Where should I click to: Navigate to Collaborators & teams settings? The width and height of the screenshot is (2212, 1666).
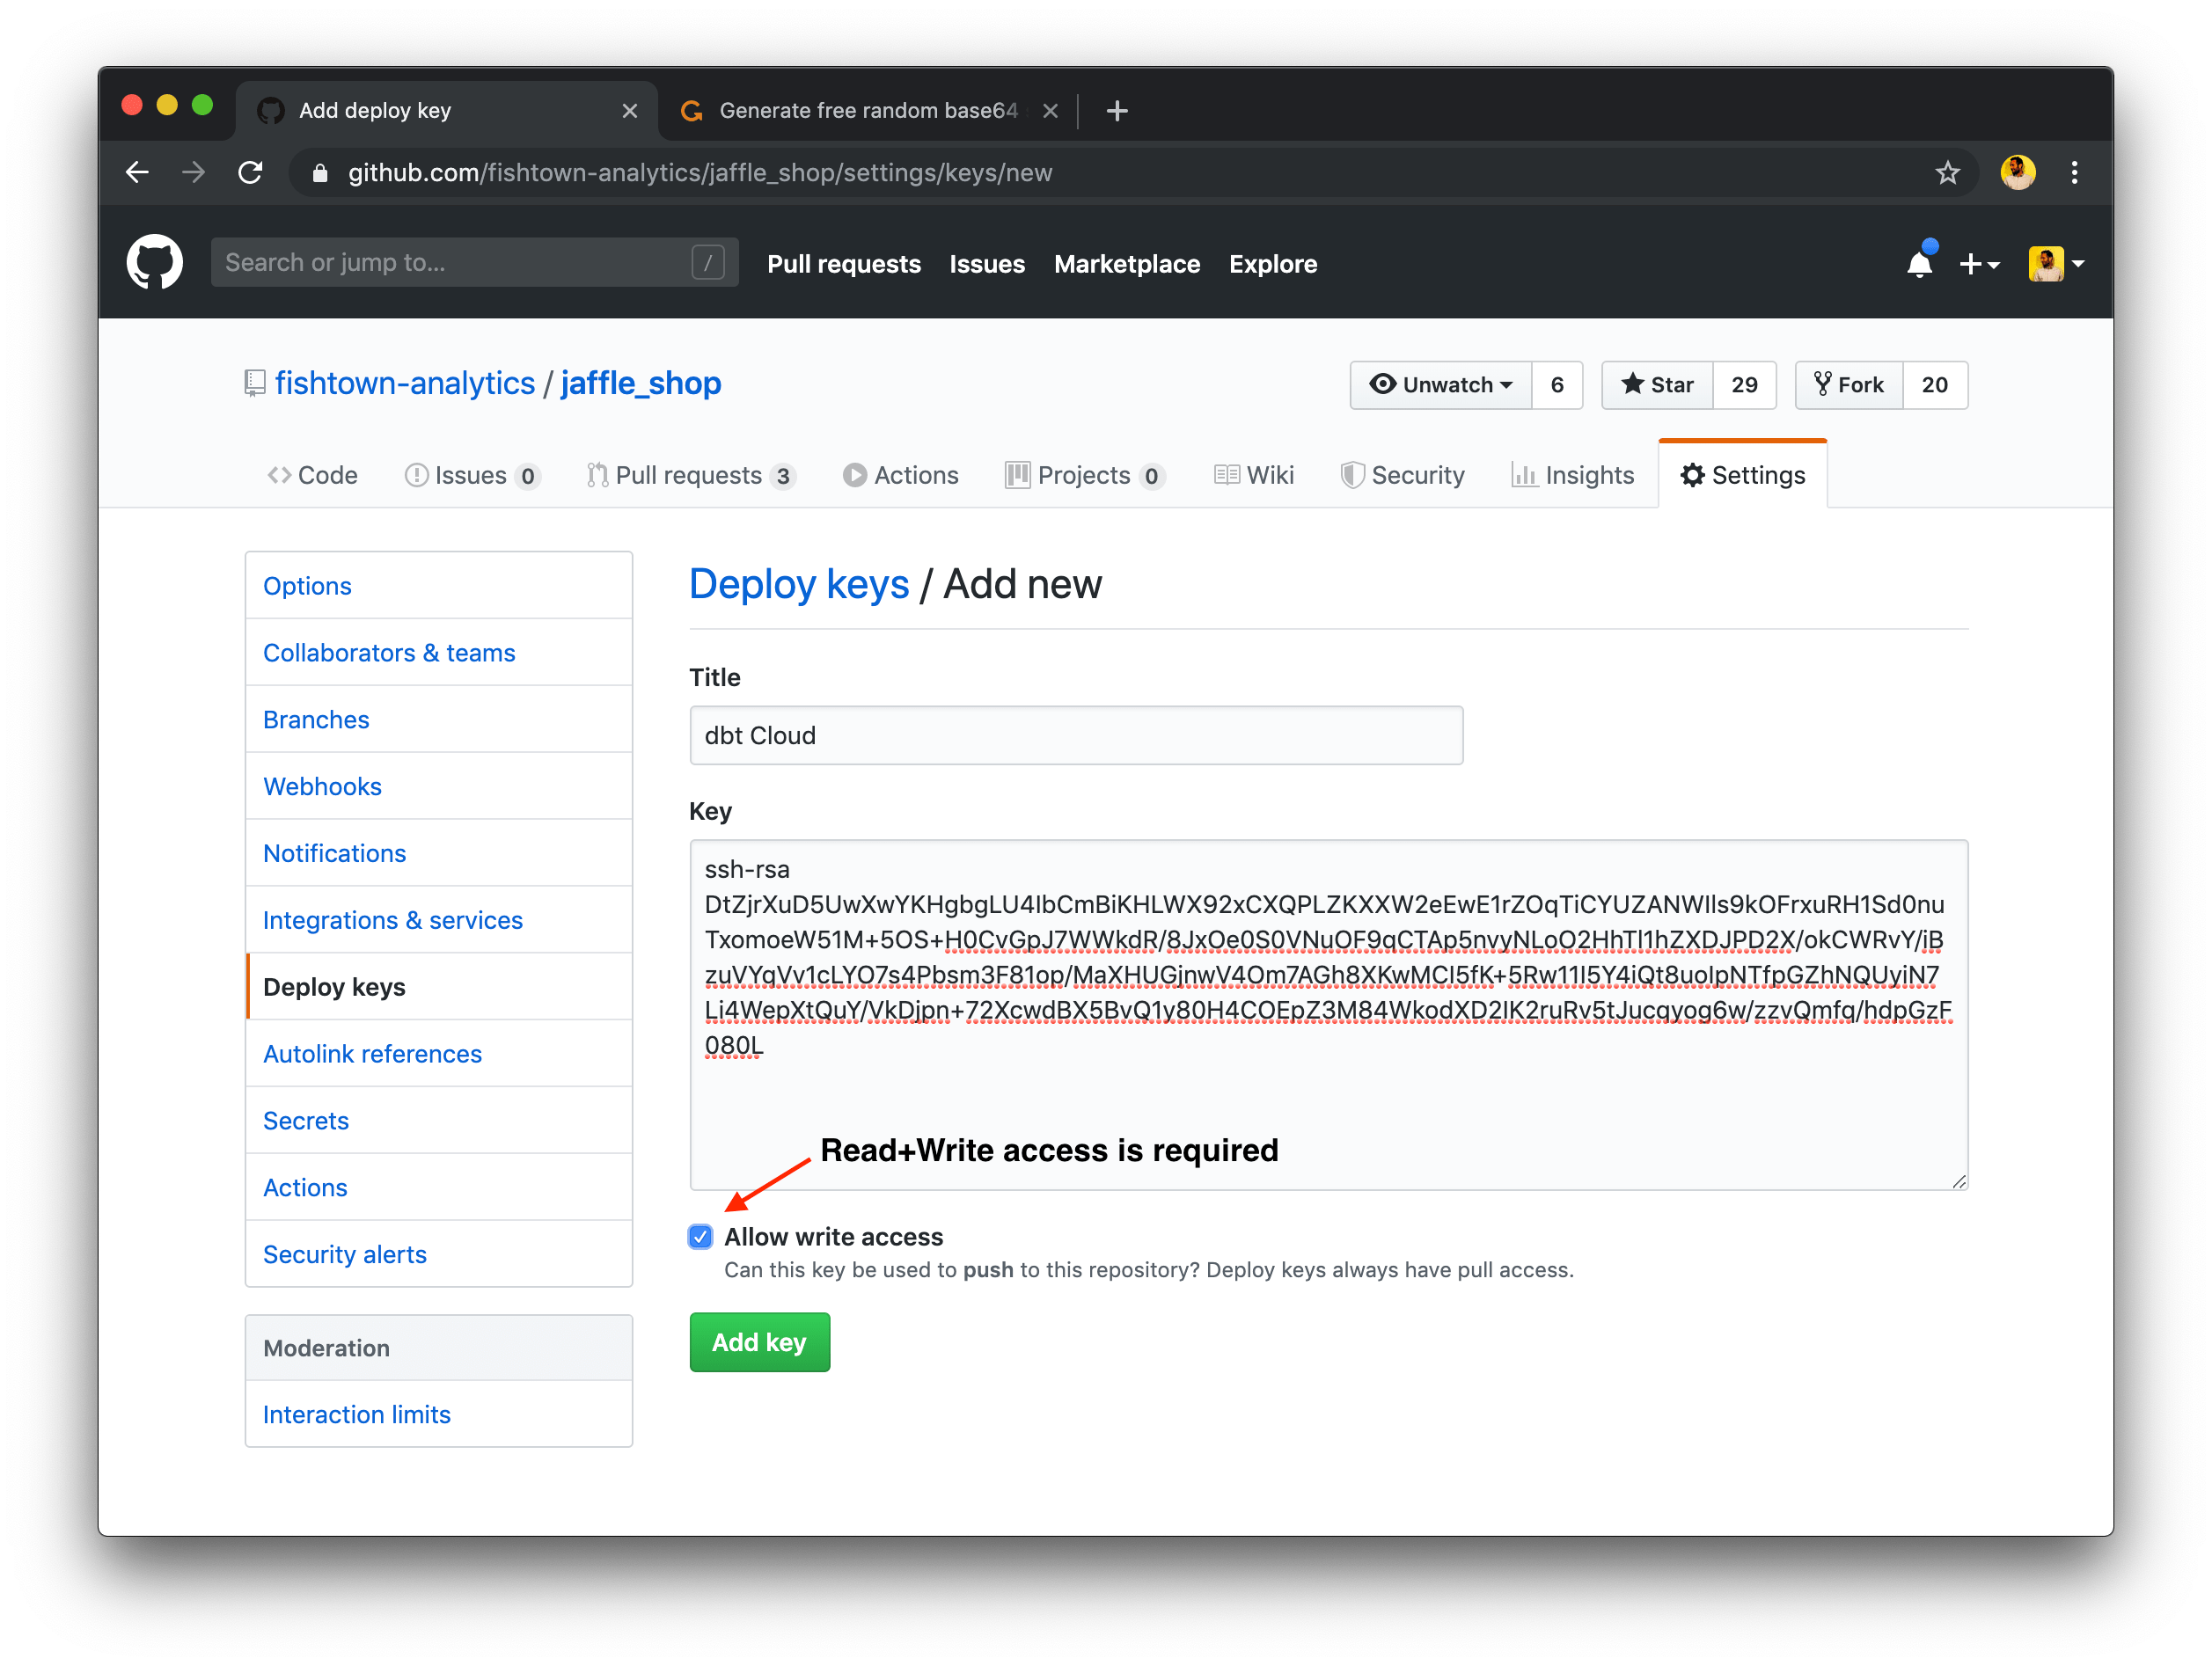click(389, 653)
